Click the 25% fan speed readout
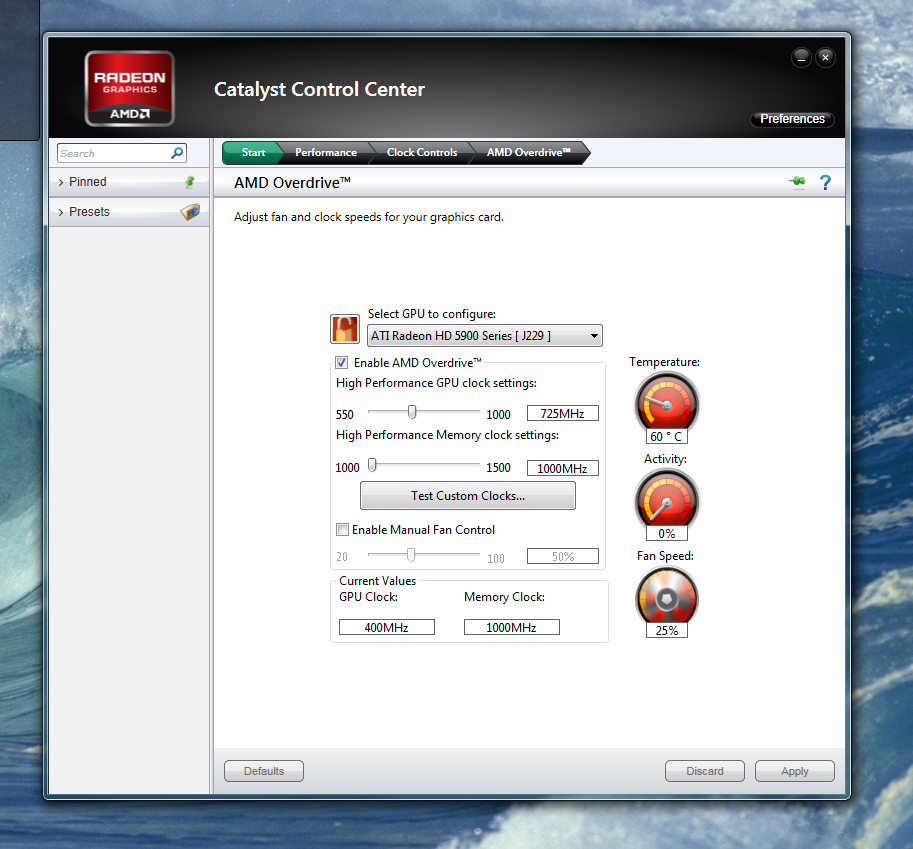 (667, 631)
